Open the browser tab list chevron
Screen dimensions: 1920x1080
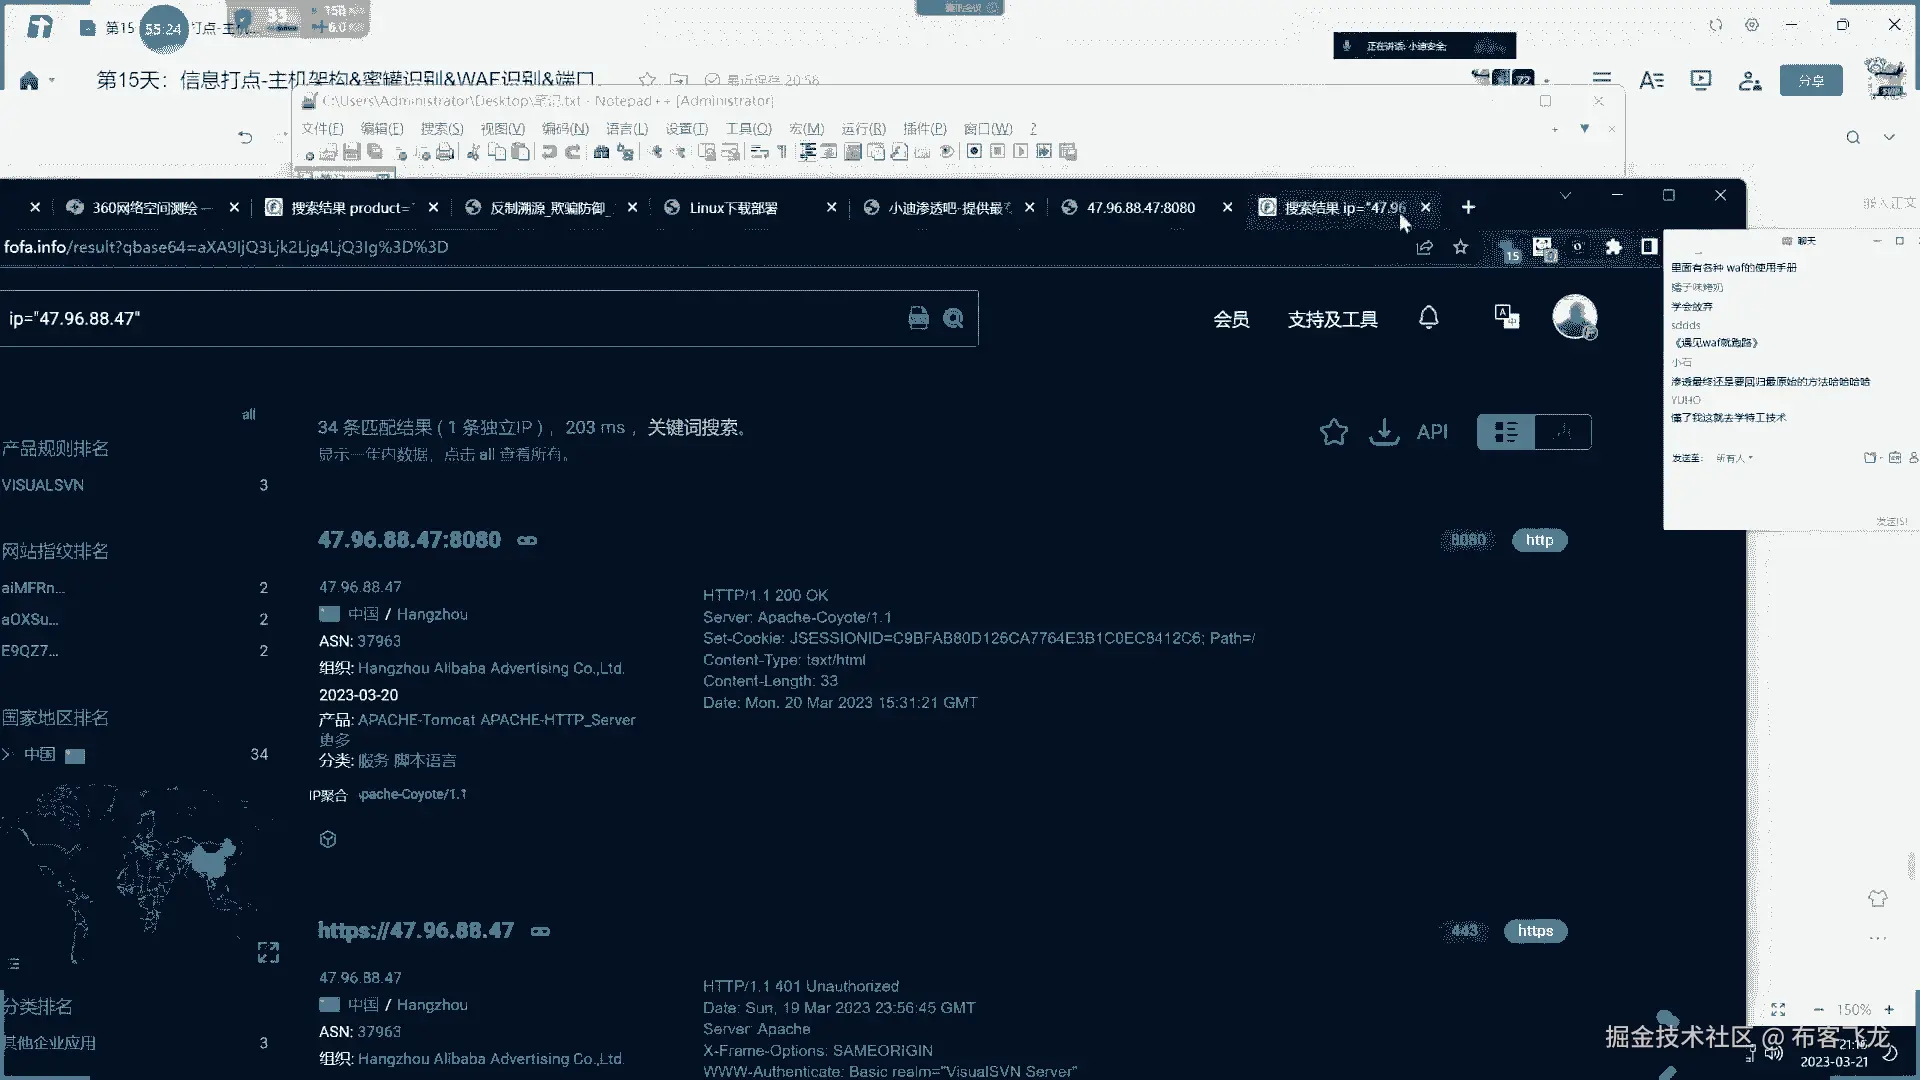point(1566,196)
